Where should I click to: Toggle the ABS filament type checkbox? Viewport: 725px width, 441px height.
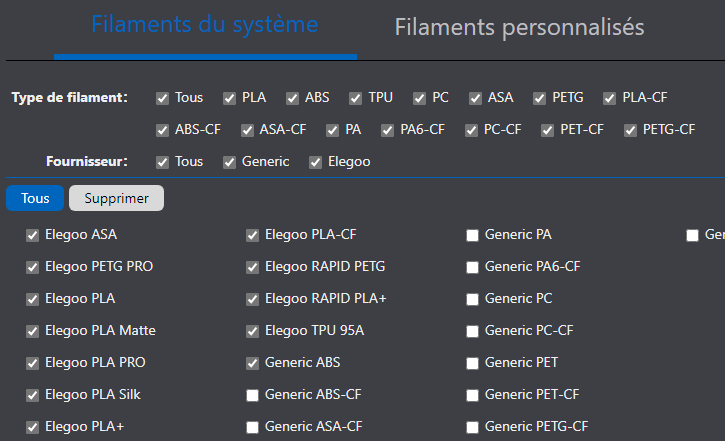tap(293, 98)
